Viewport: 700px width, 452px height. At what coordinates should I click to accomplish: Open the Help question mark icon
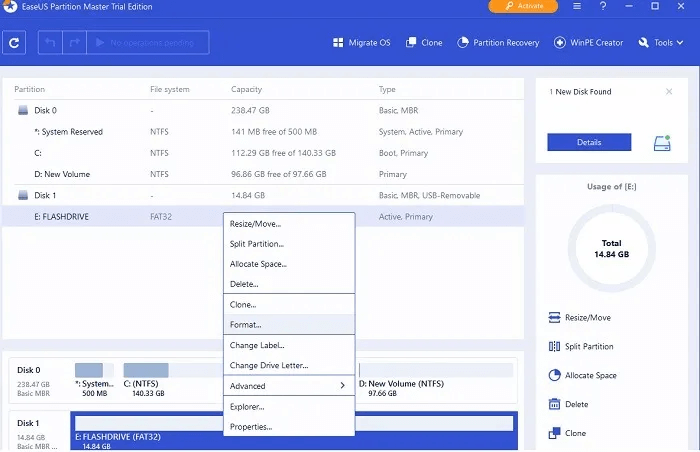[x=603, y=6]
